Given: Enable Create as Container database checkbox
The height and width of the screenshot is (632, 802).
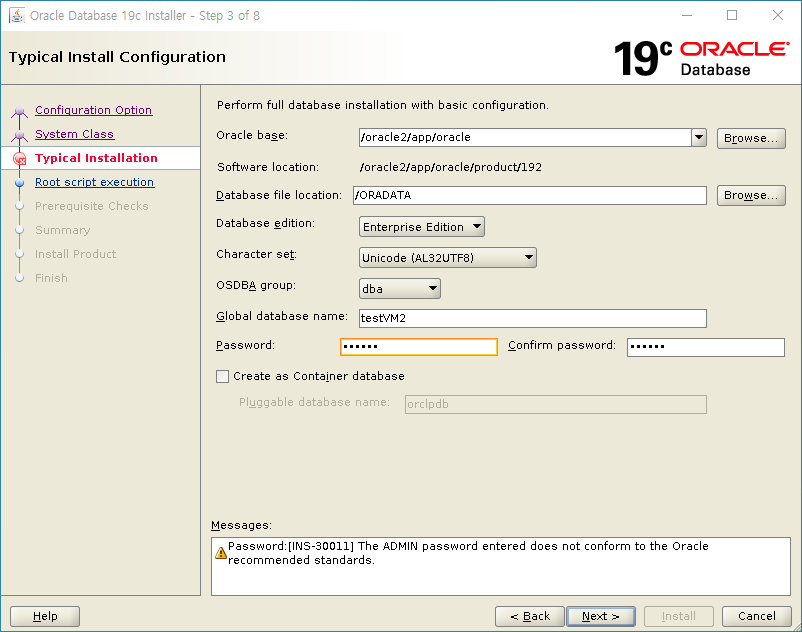Looking at the screenshot, I should tap(222, 376).
